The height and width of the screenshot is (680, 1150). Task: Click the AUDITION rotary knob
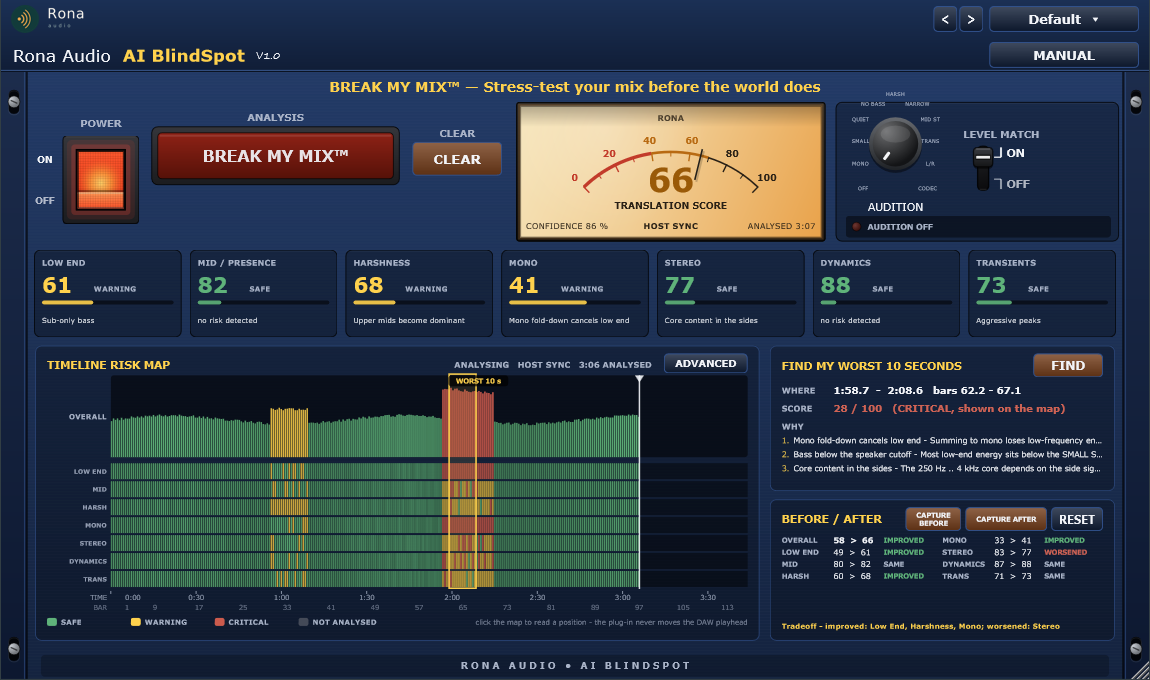click(x=894, y=144)
